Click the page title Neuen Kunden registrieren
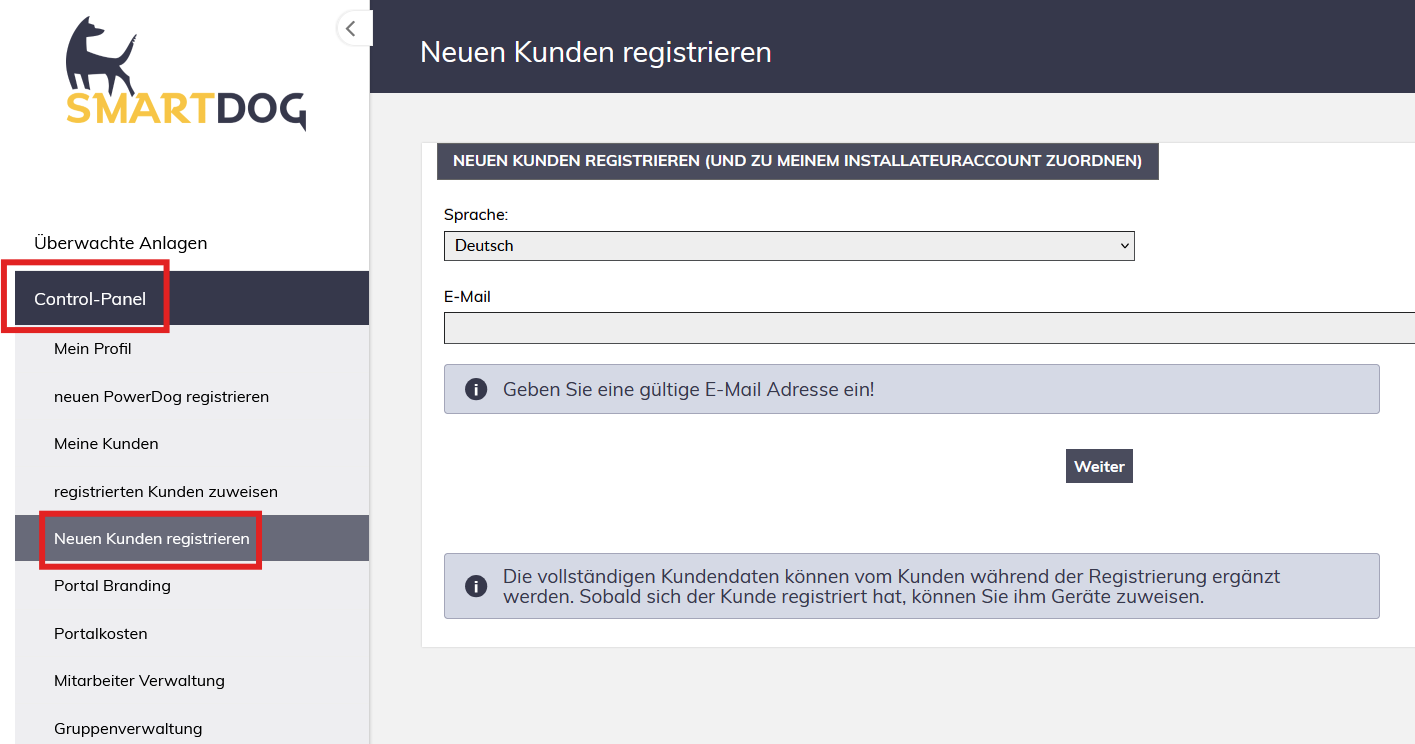Viewport: 1415px width, 744px height. [x=596, y=52]
